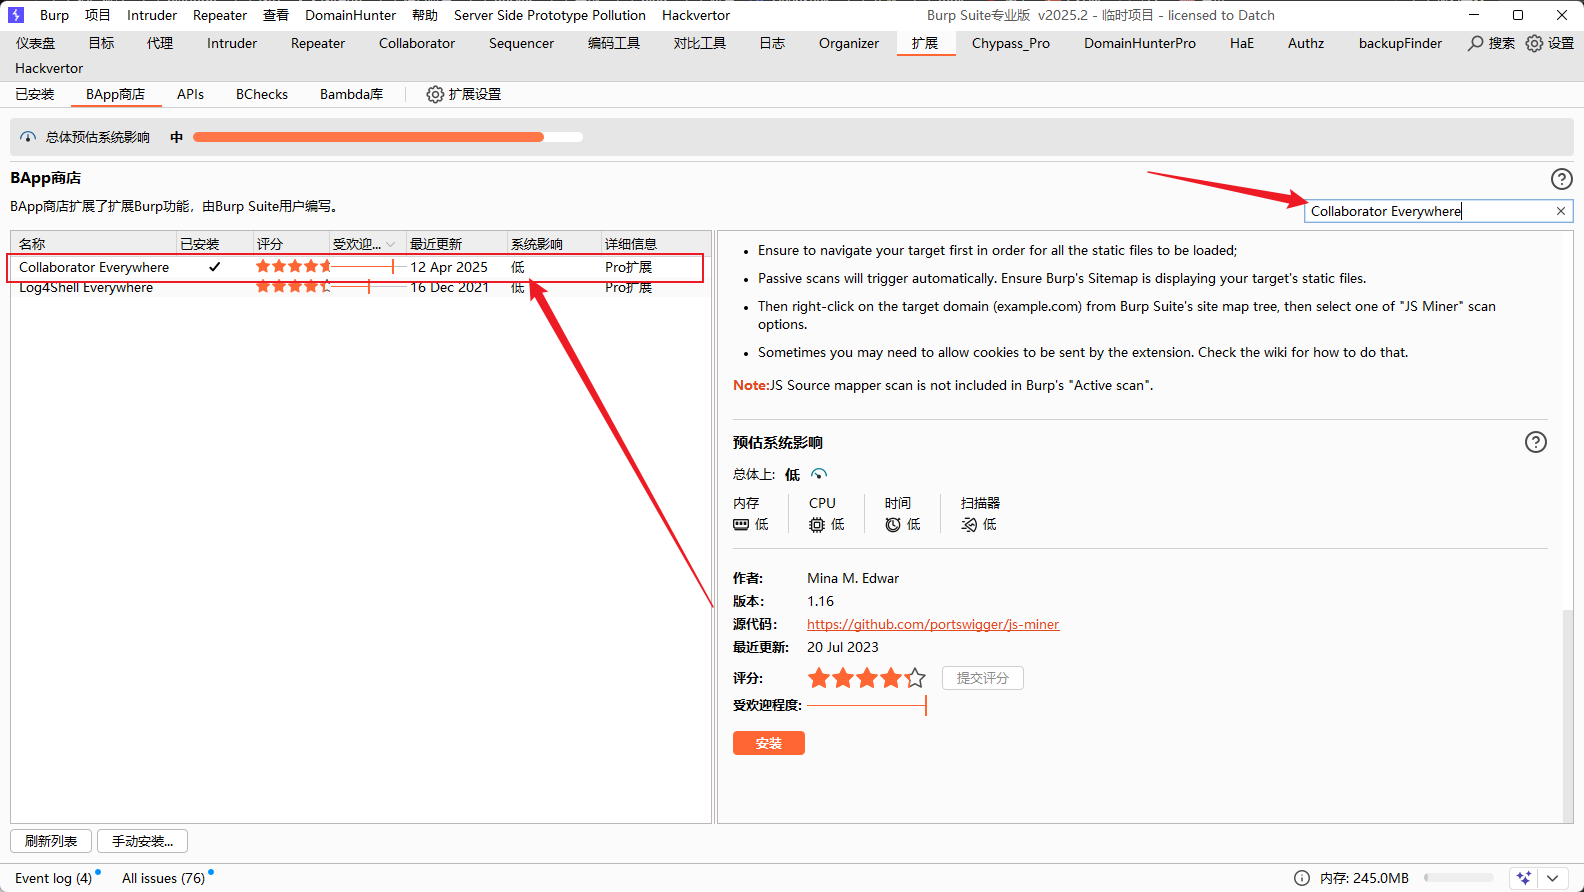
Task: Click the orange 安装 button
Action: [x=769, y=743]
